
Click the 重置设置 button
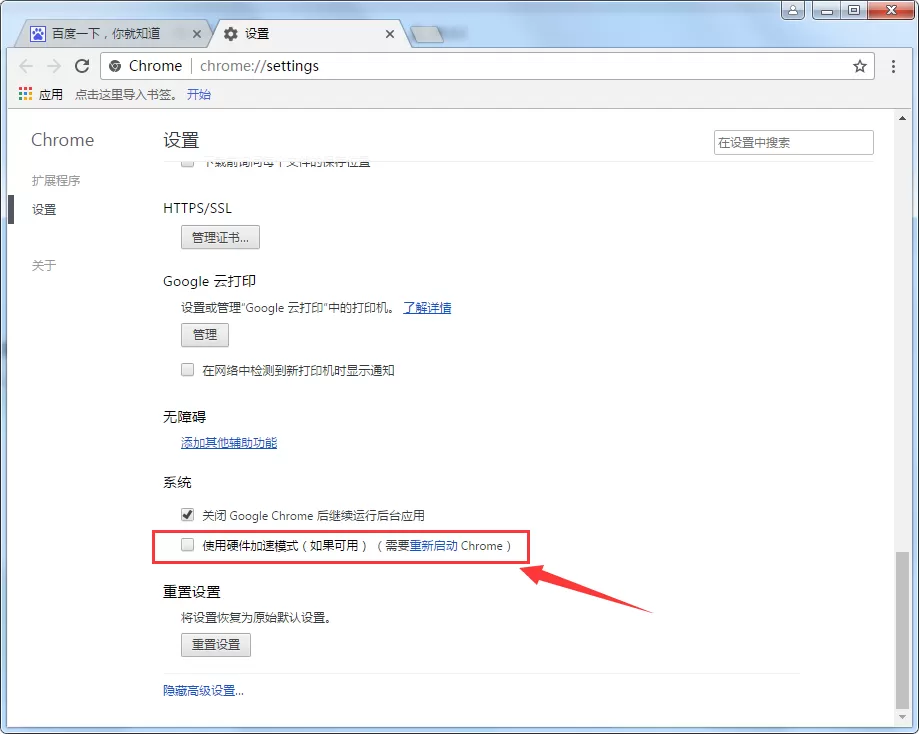216,645
